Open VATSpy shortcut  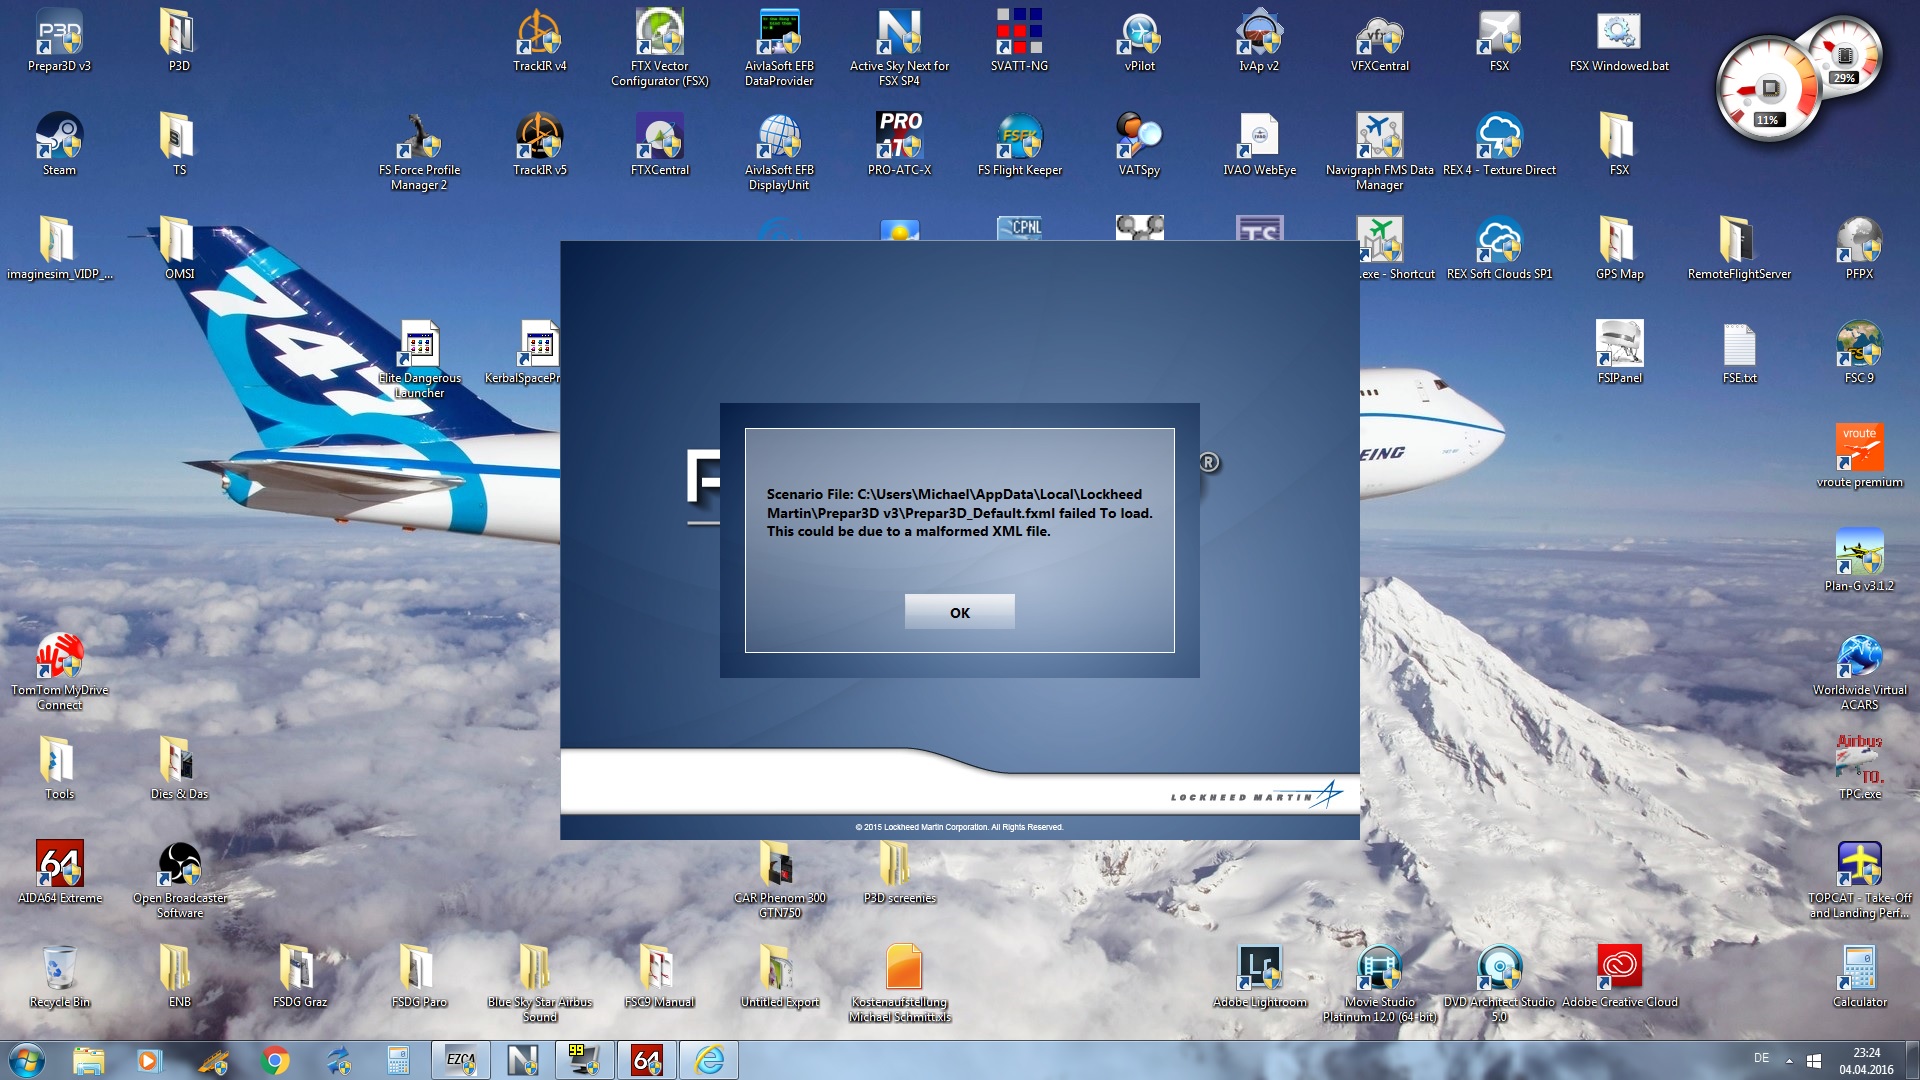(x=1139, y=144)
